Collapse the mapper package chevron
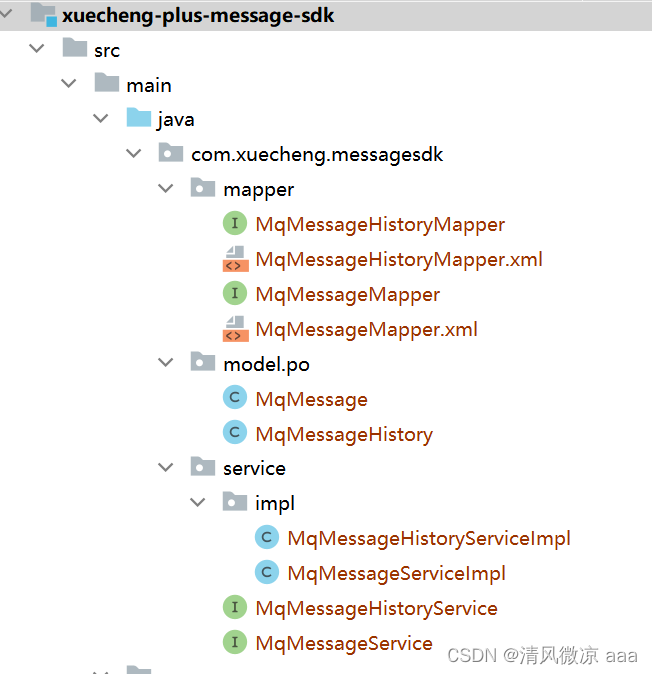This screenshot has width=652, height=674. (x=165, y=188)
